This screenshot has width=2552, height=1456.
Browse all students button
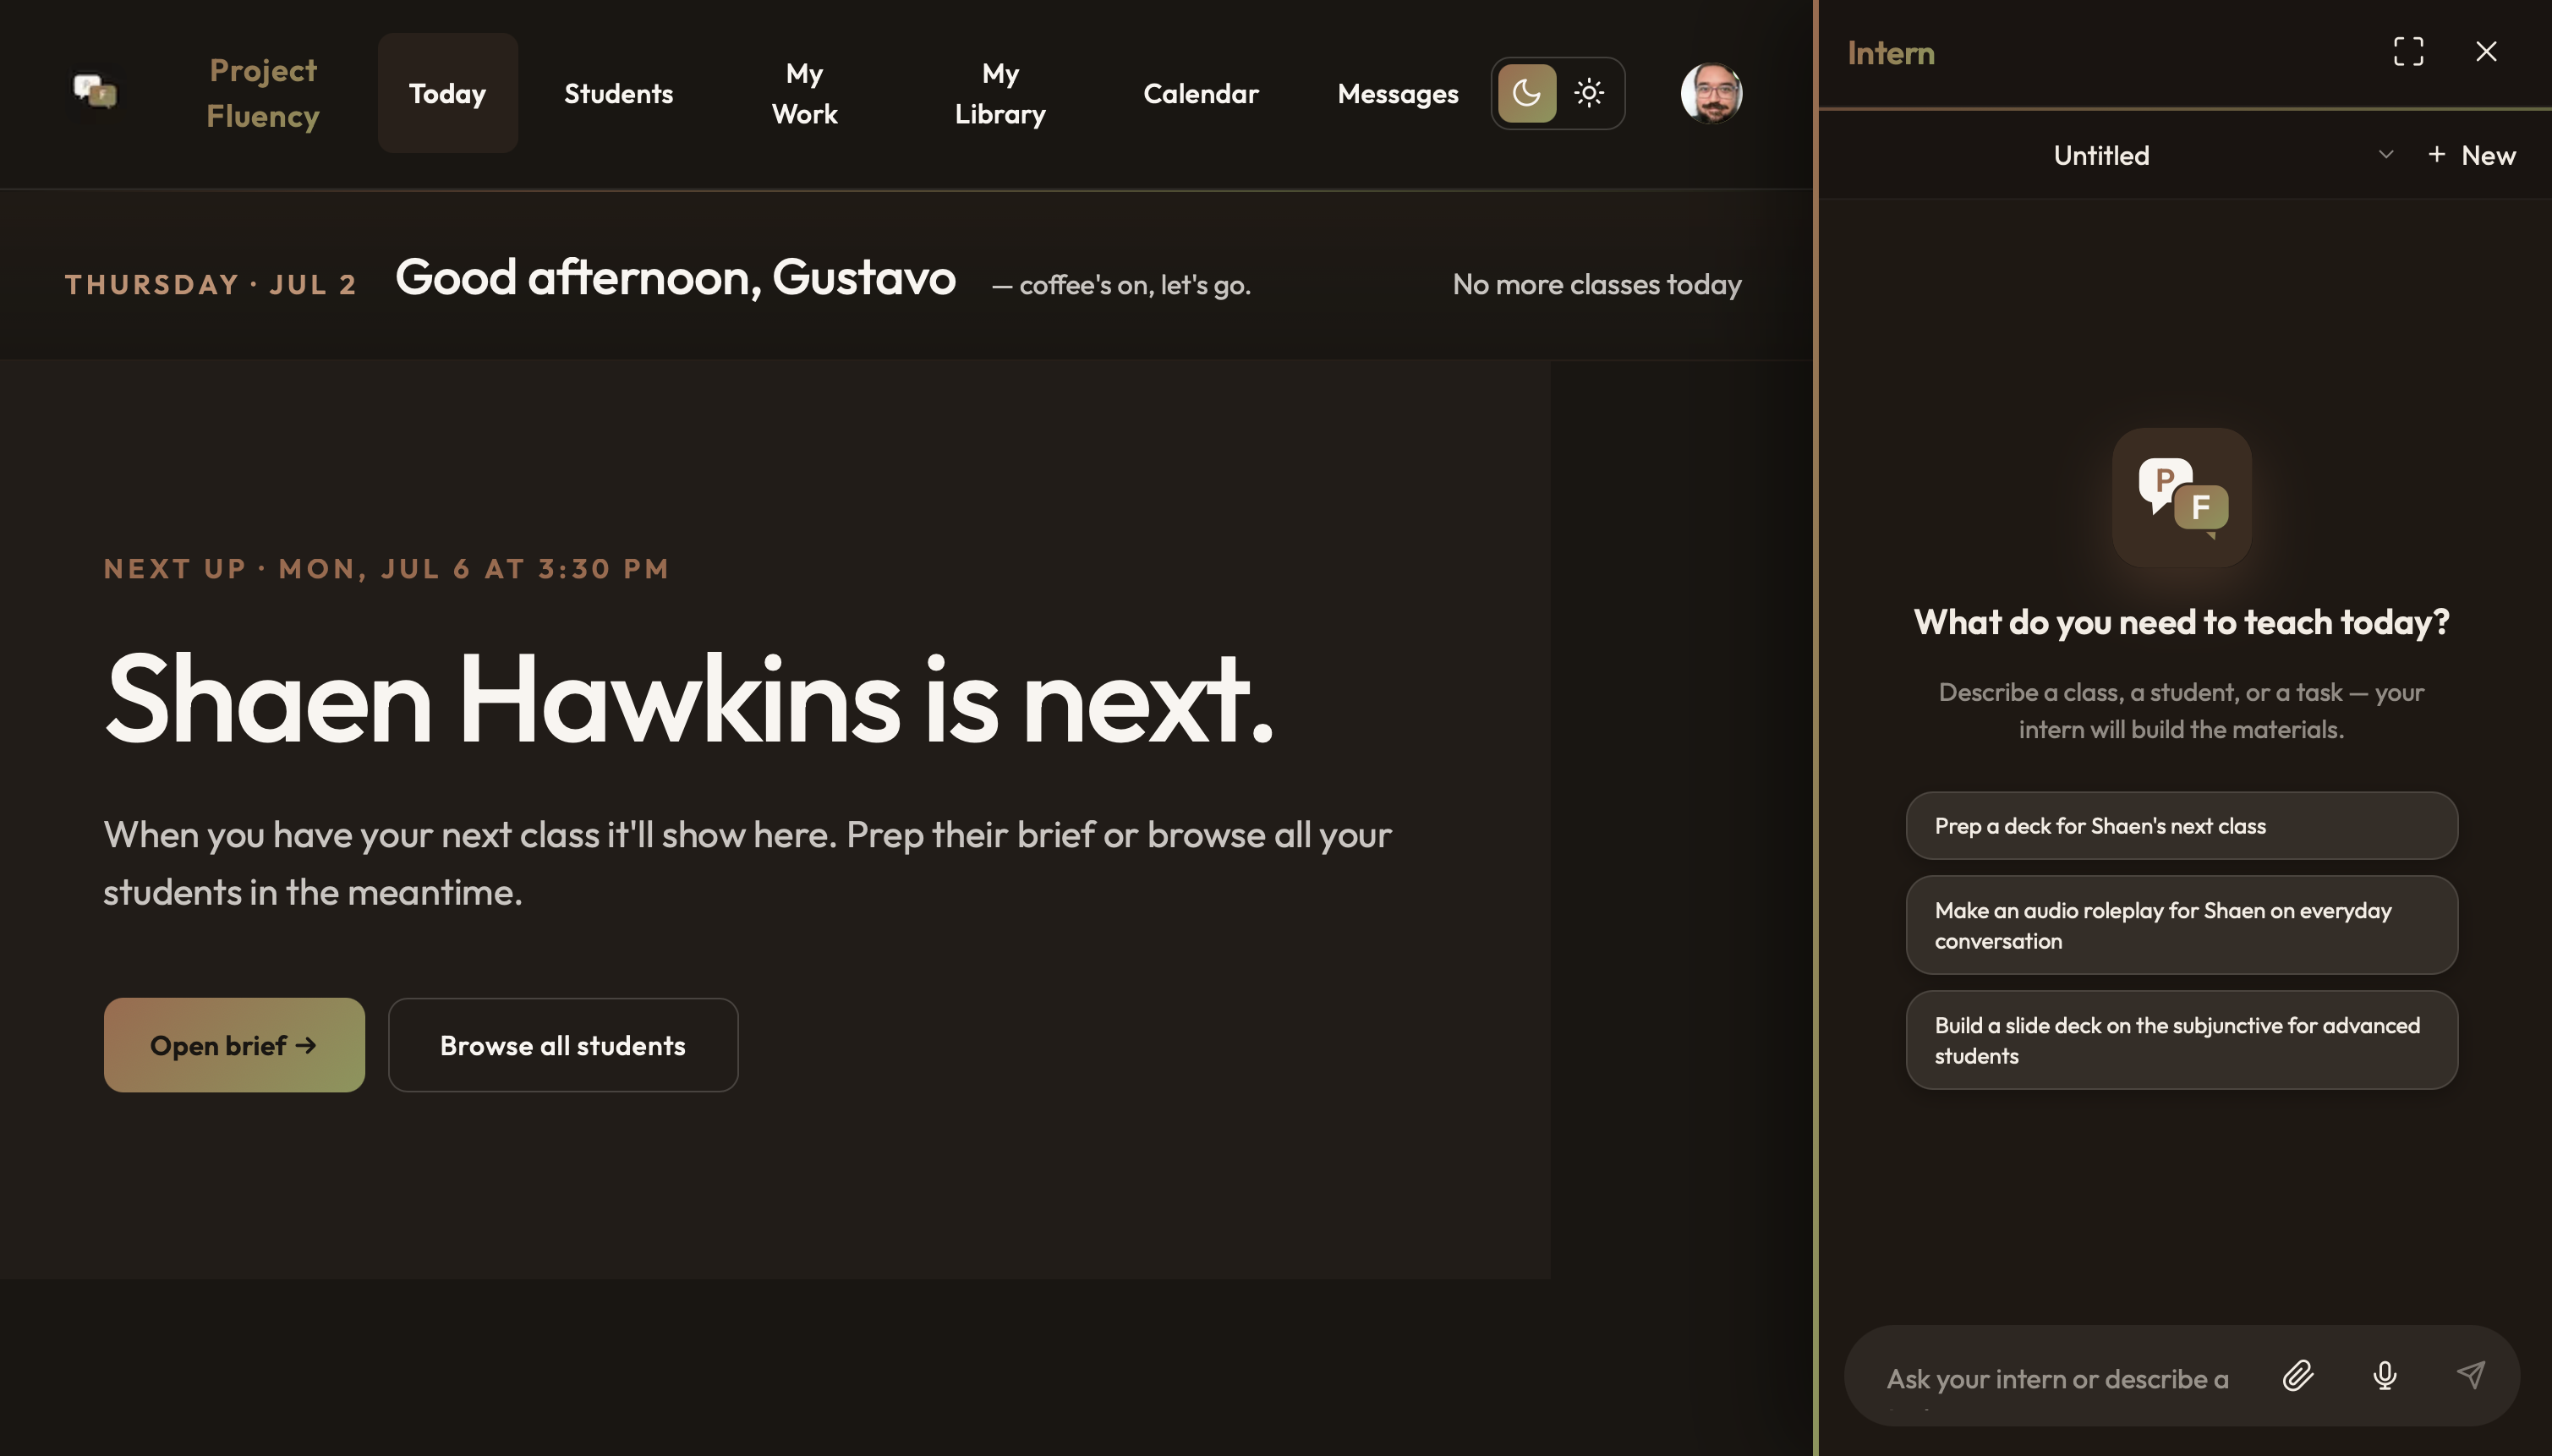[x=563, y=1045]
